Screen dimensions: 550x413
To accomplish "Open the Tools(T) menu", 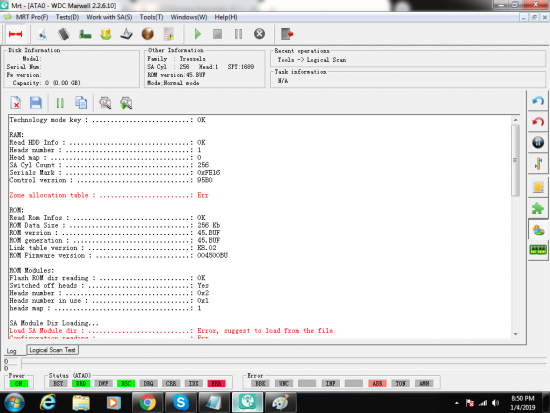I will point(151,17).
